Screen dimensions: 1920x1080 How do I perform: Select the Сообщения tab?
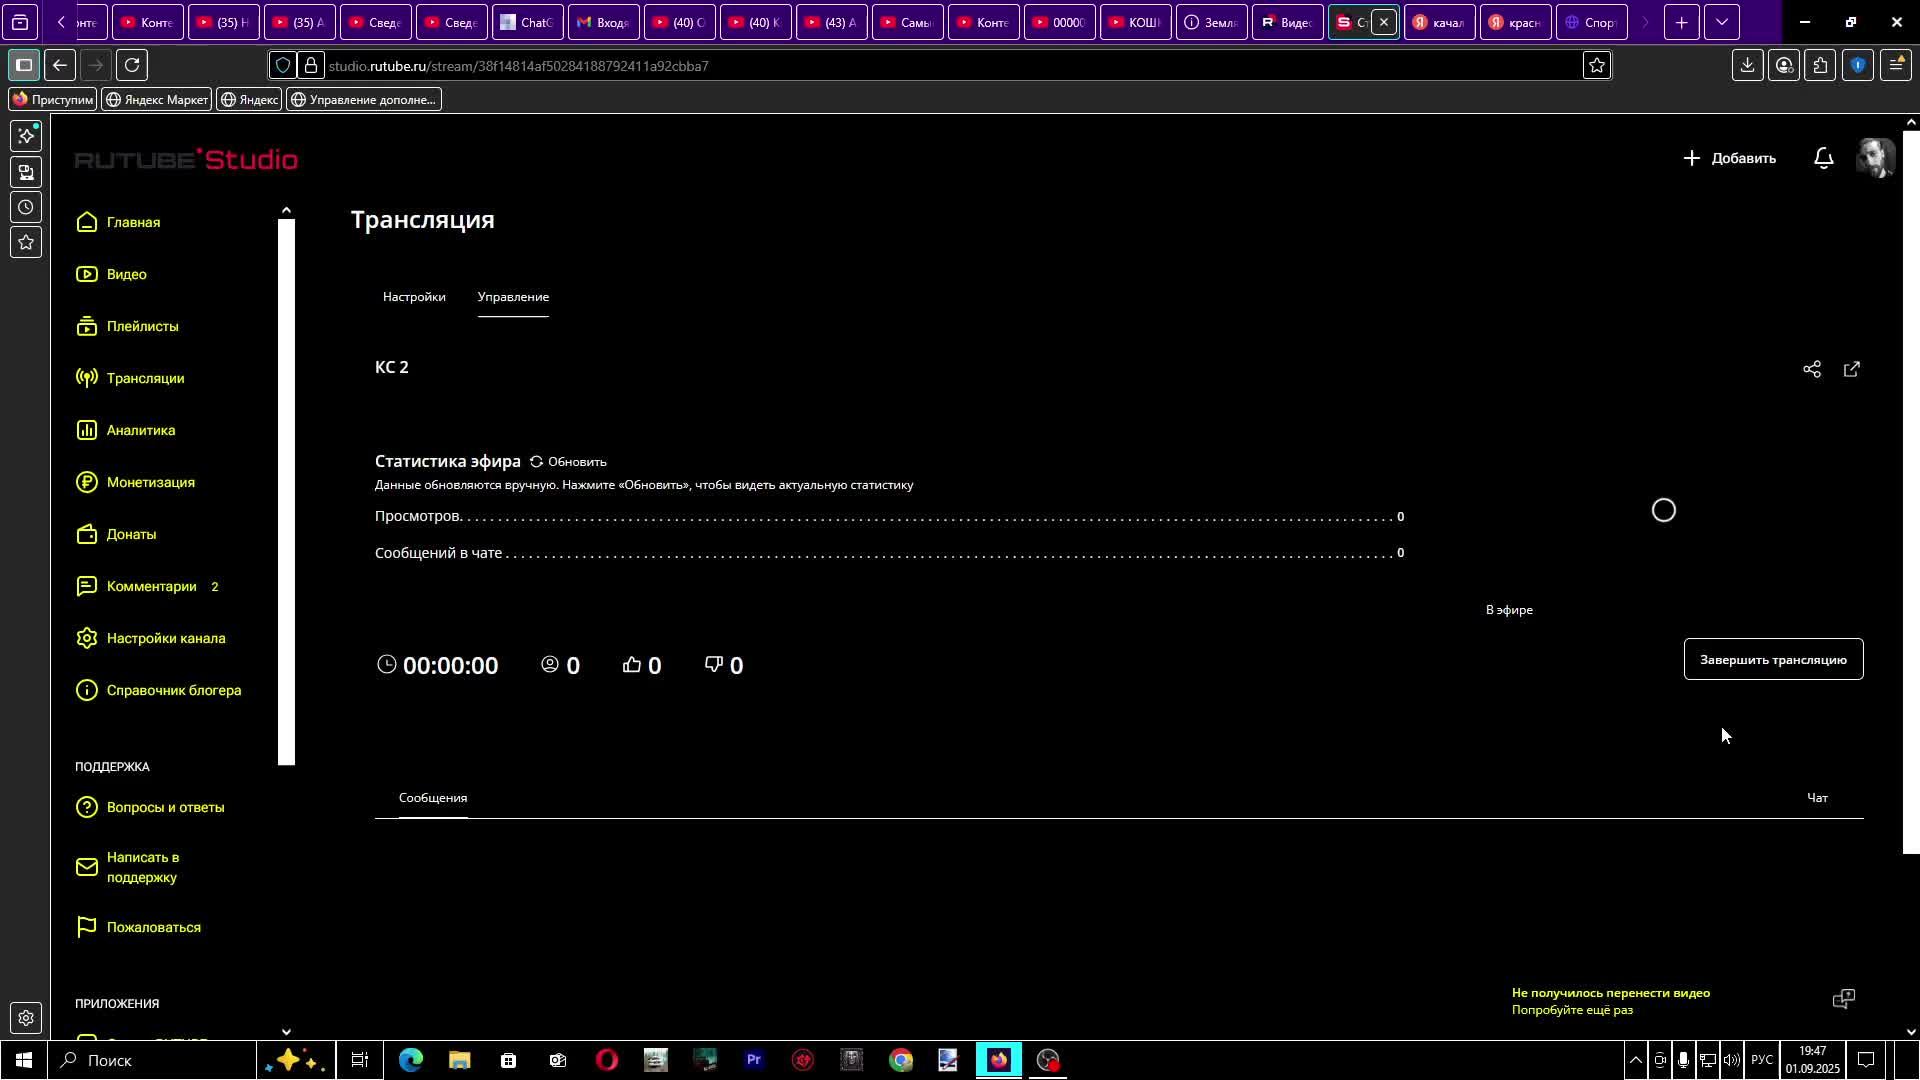pyautogui.click(x=432, y=798)
